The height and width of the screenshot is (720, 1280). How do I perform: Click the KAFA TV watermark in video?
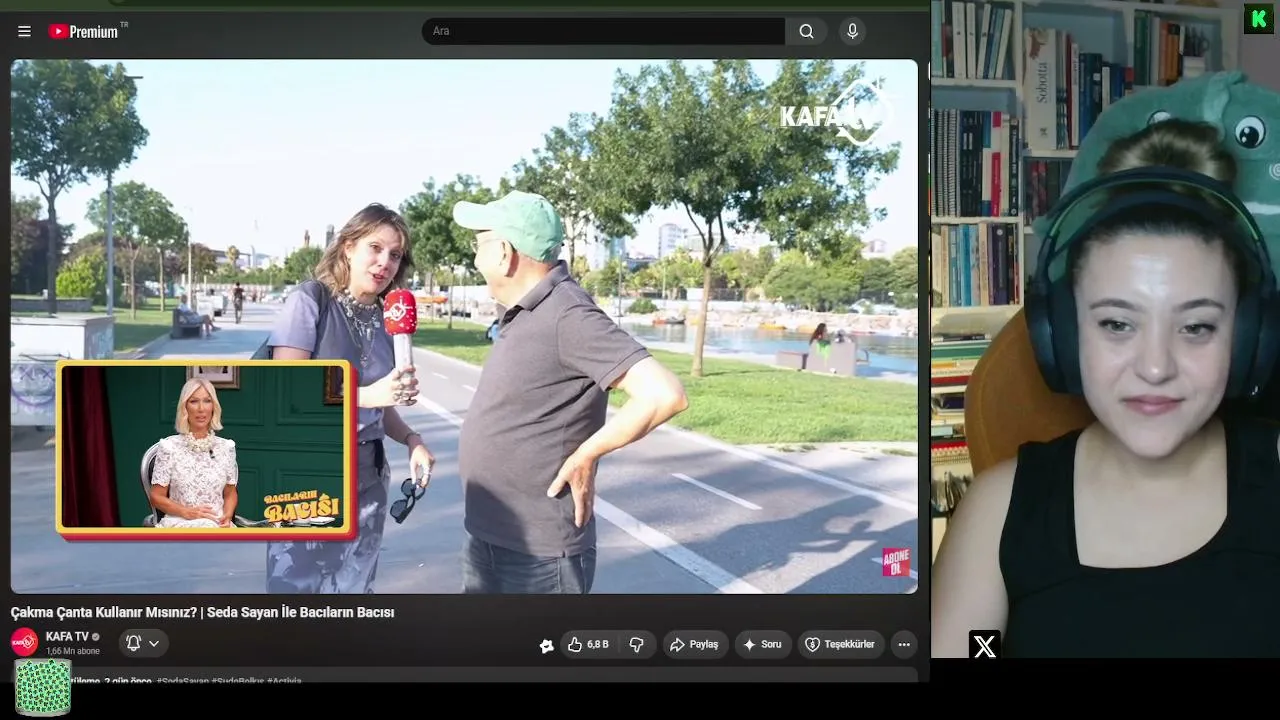tap(836, 114)
